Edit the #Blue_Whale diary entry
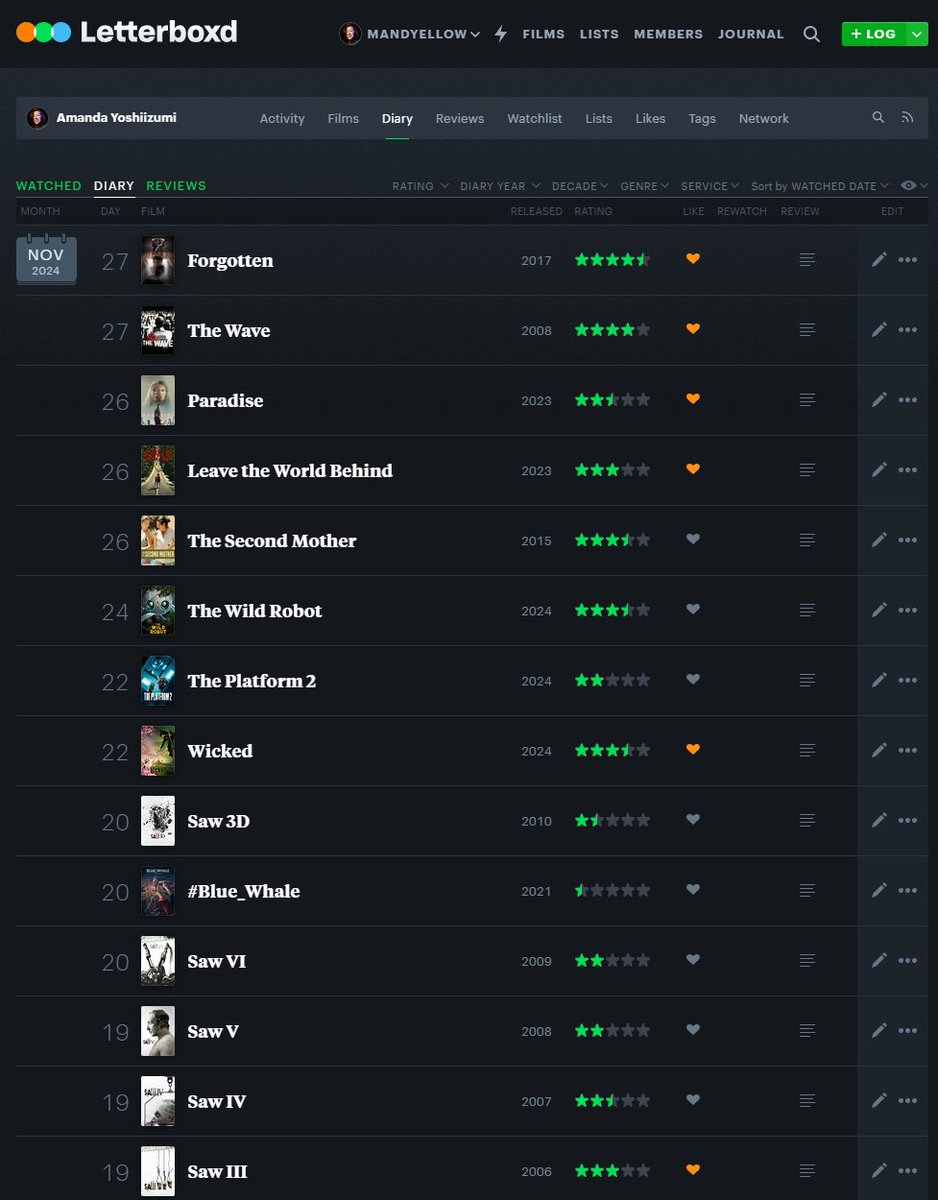 (x=879, y=890)
